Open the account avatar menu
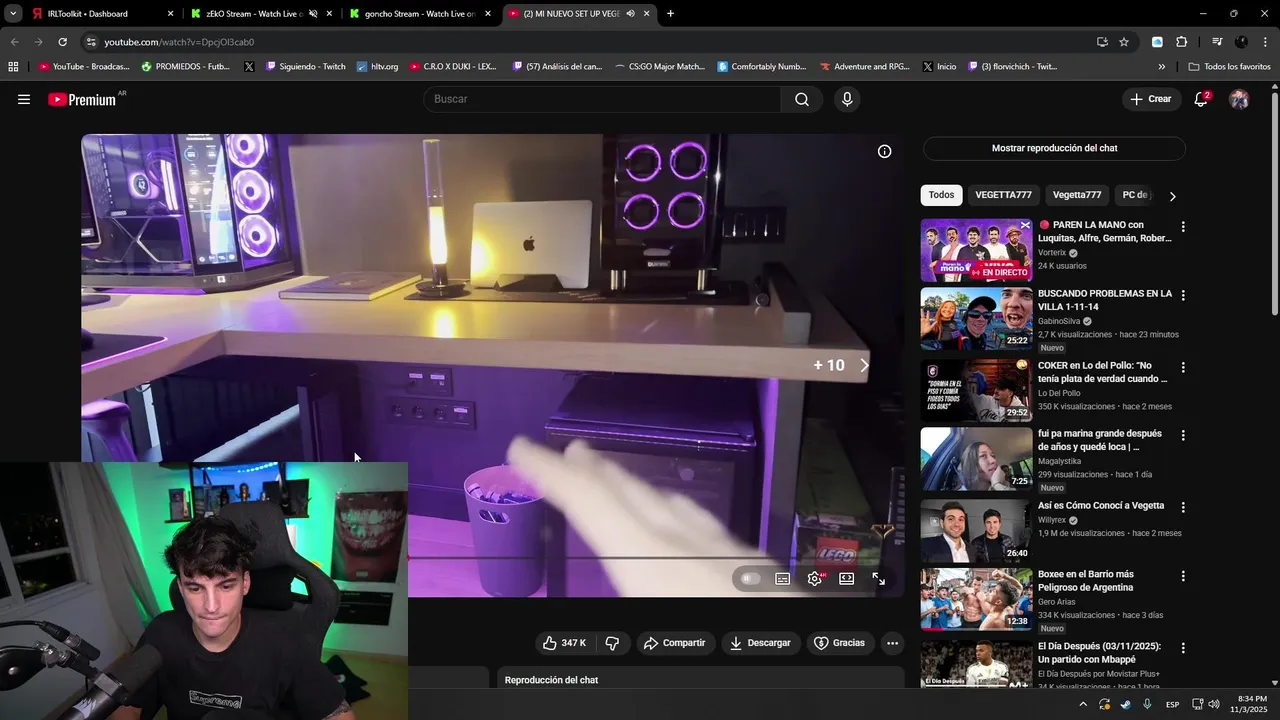Screen dimensions: 1280x720 1239,99
